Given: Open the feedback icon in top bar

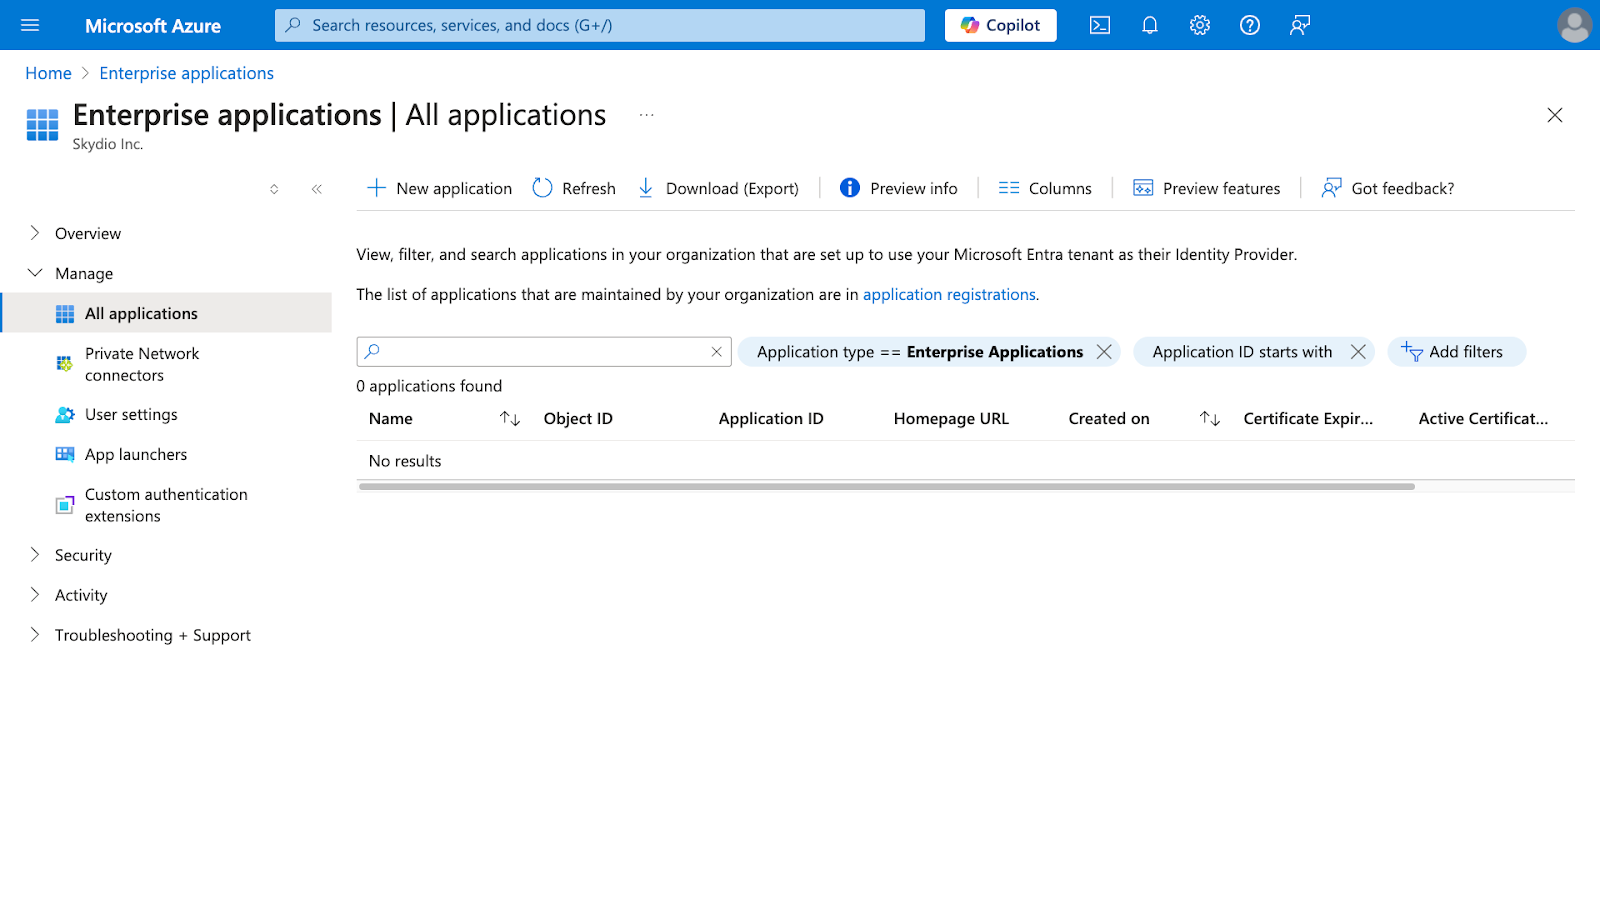Looking at the screenshot, I should 1300,25.
